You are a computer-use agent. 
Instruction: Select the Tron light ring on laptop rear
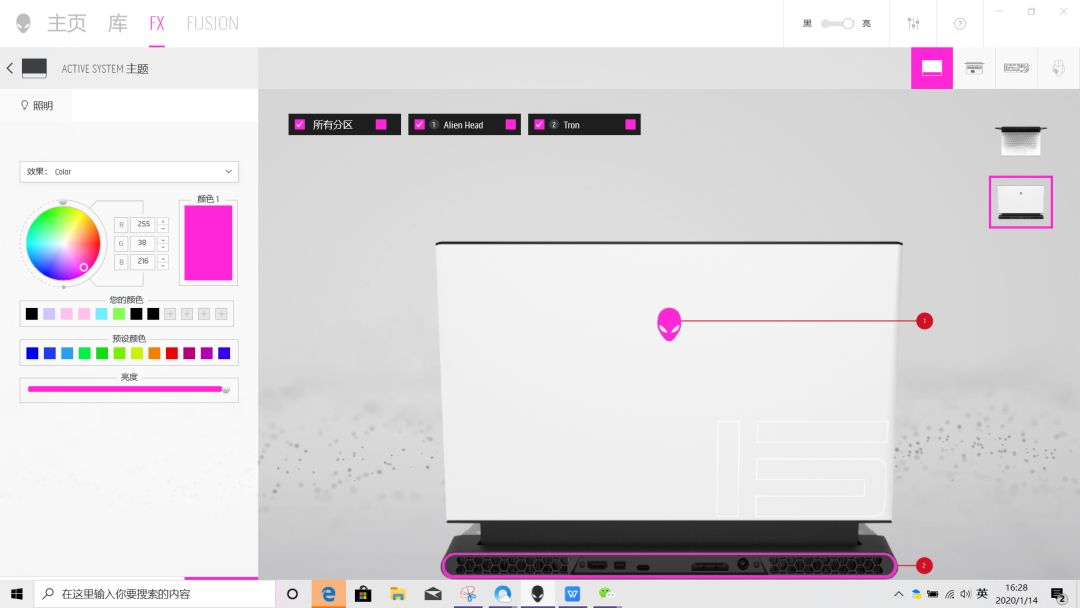(x=669, y=565)
